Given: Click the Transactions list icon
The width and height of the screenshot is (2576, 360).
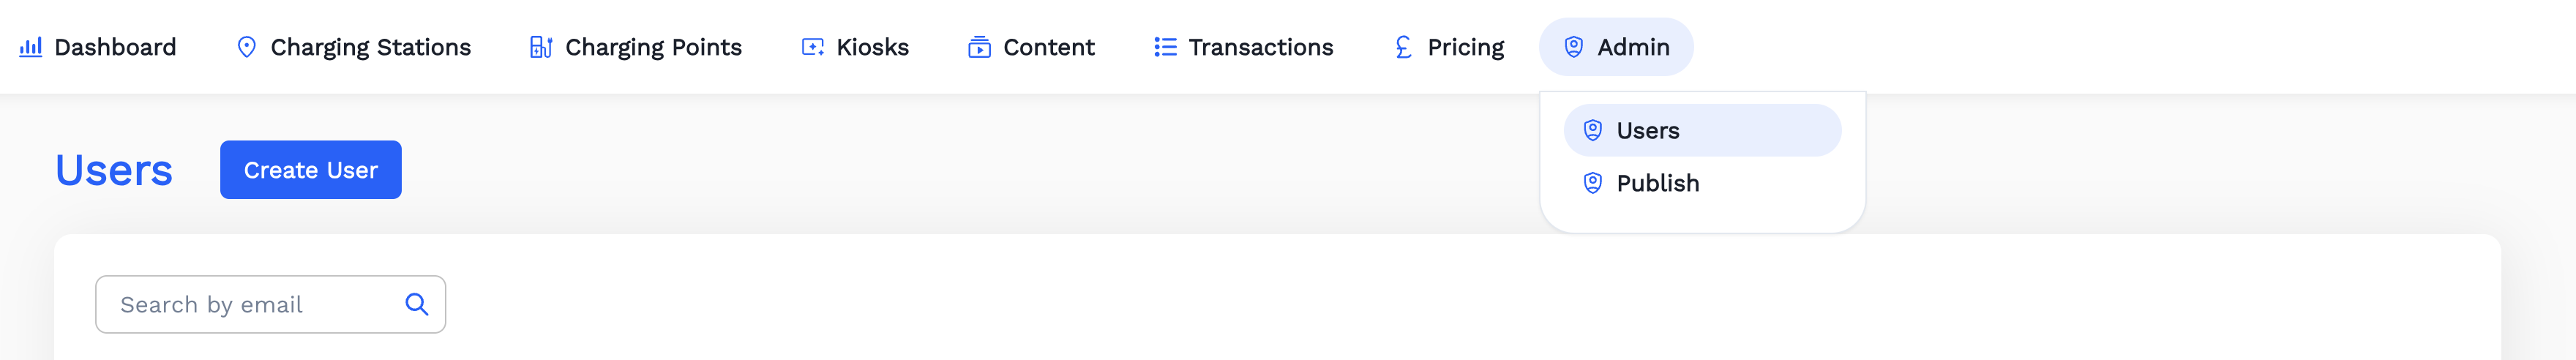Looking at the screenshot, I should (x=1165, y=47).
